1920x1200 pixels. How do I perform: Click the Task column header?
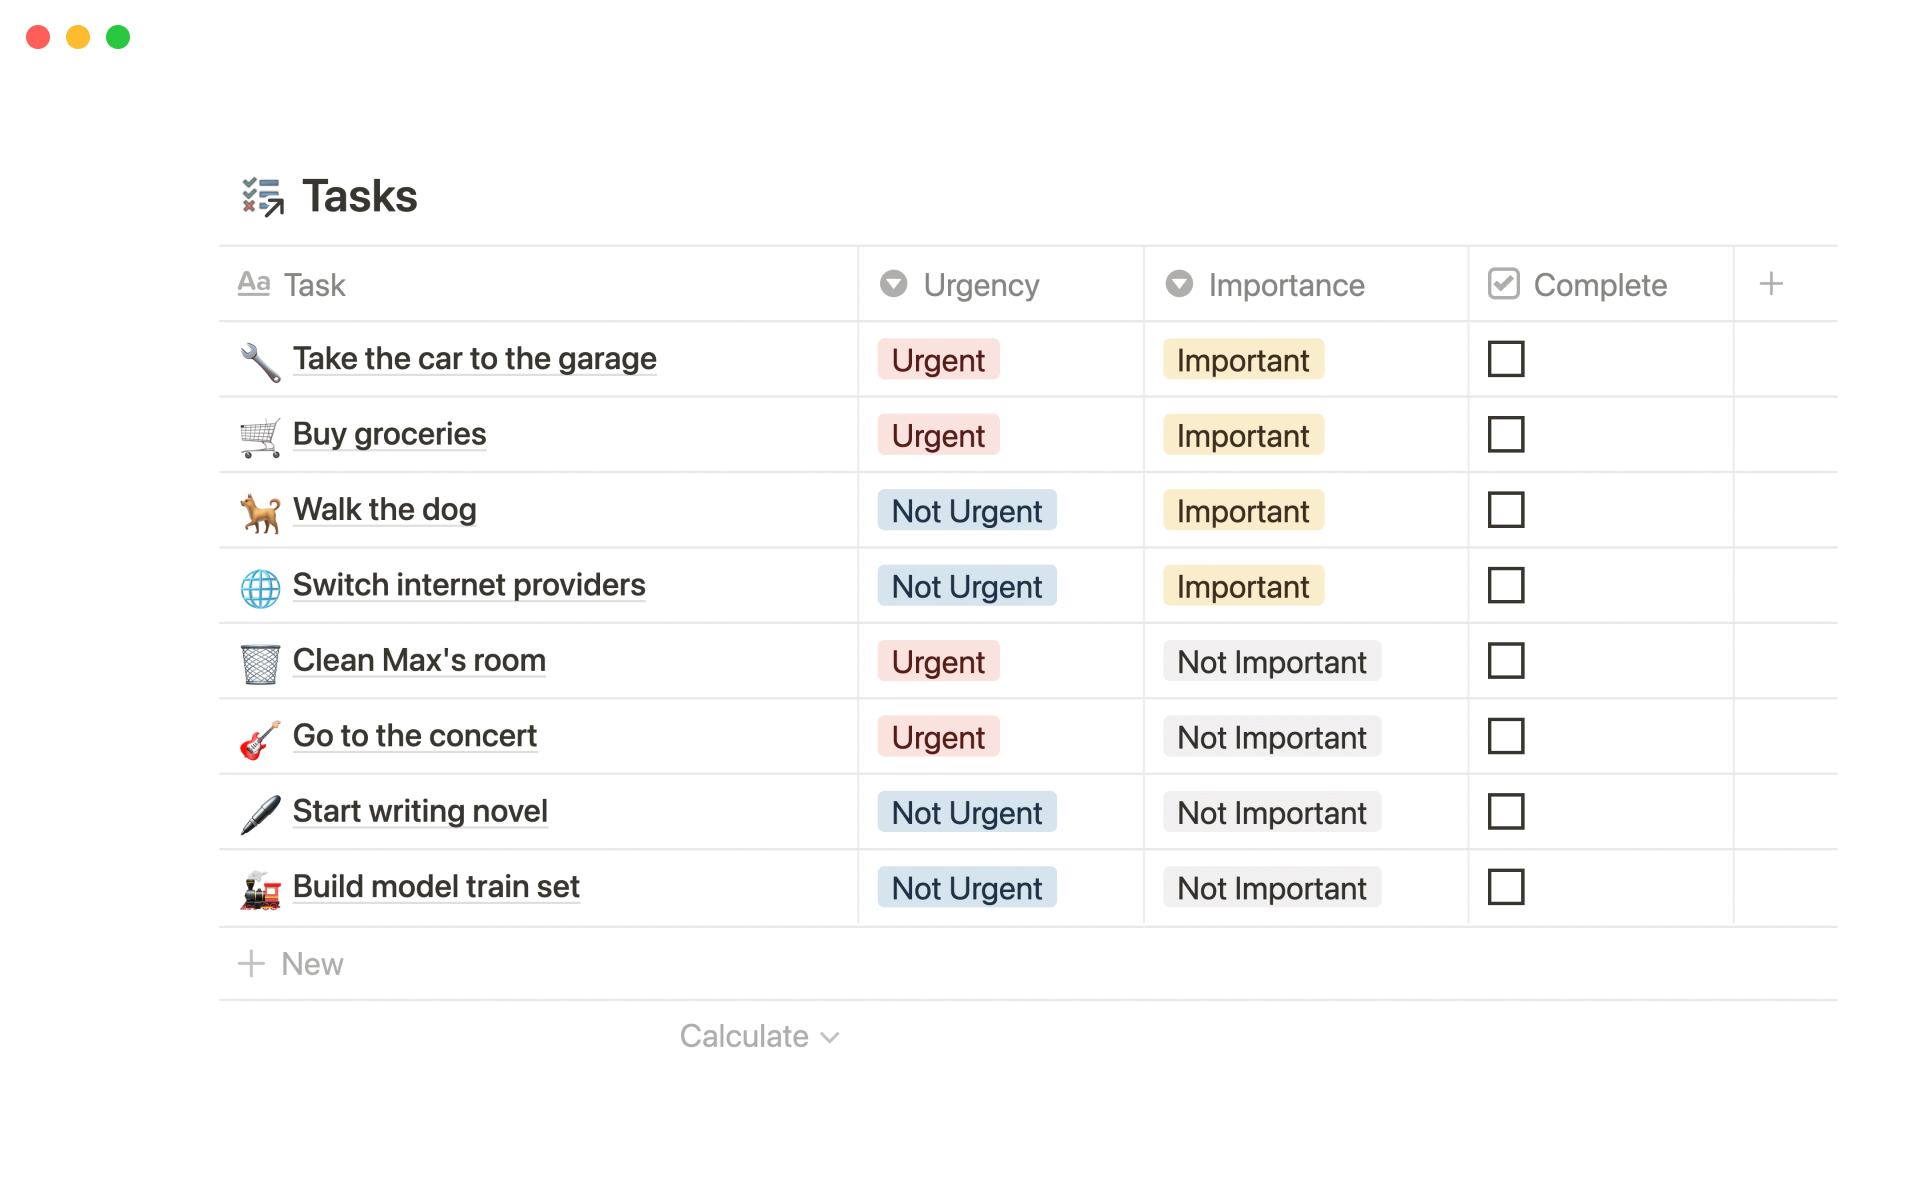314,285
